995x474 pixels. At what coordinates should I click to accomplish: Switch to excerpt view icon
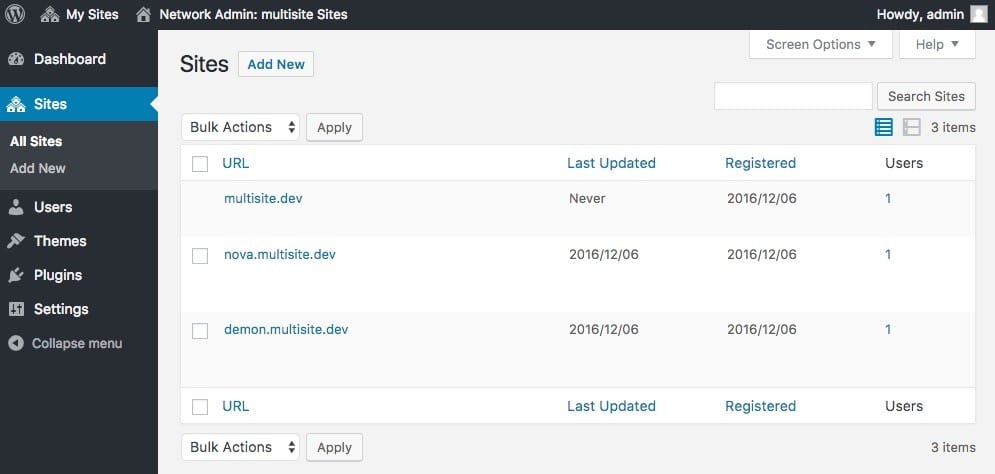point(911,127)
